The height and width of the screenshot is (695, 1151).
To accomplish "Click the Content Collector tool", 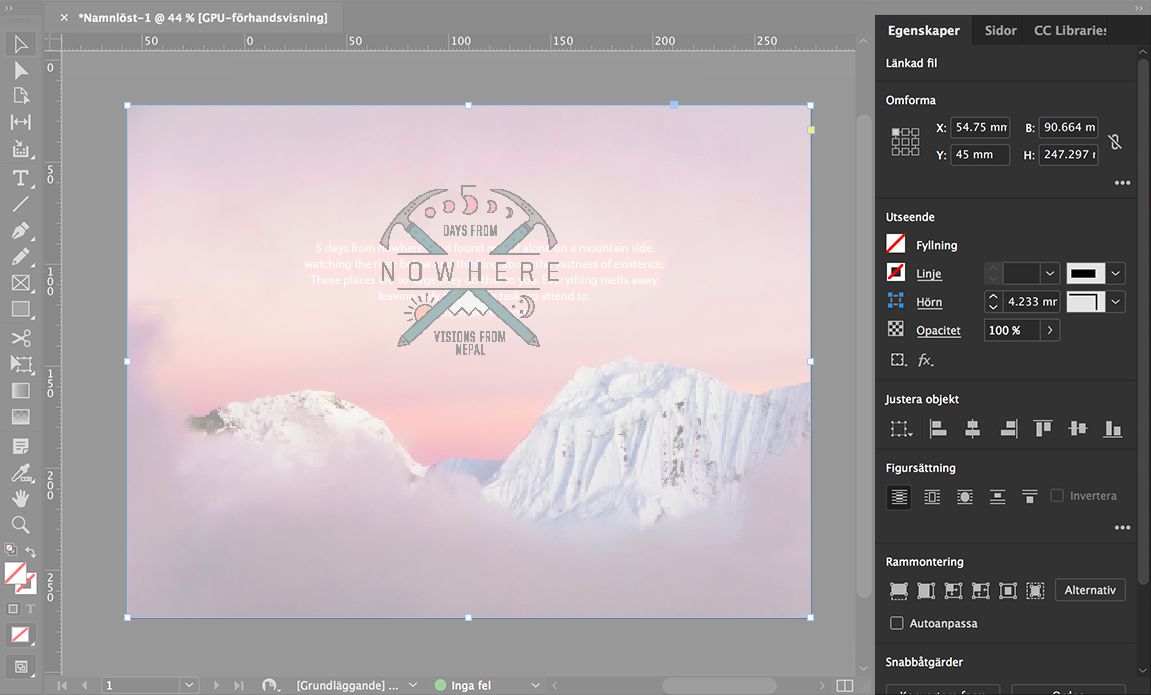I will (21, 149).
